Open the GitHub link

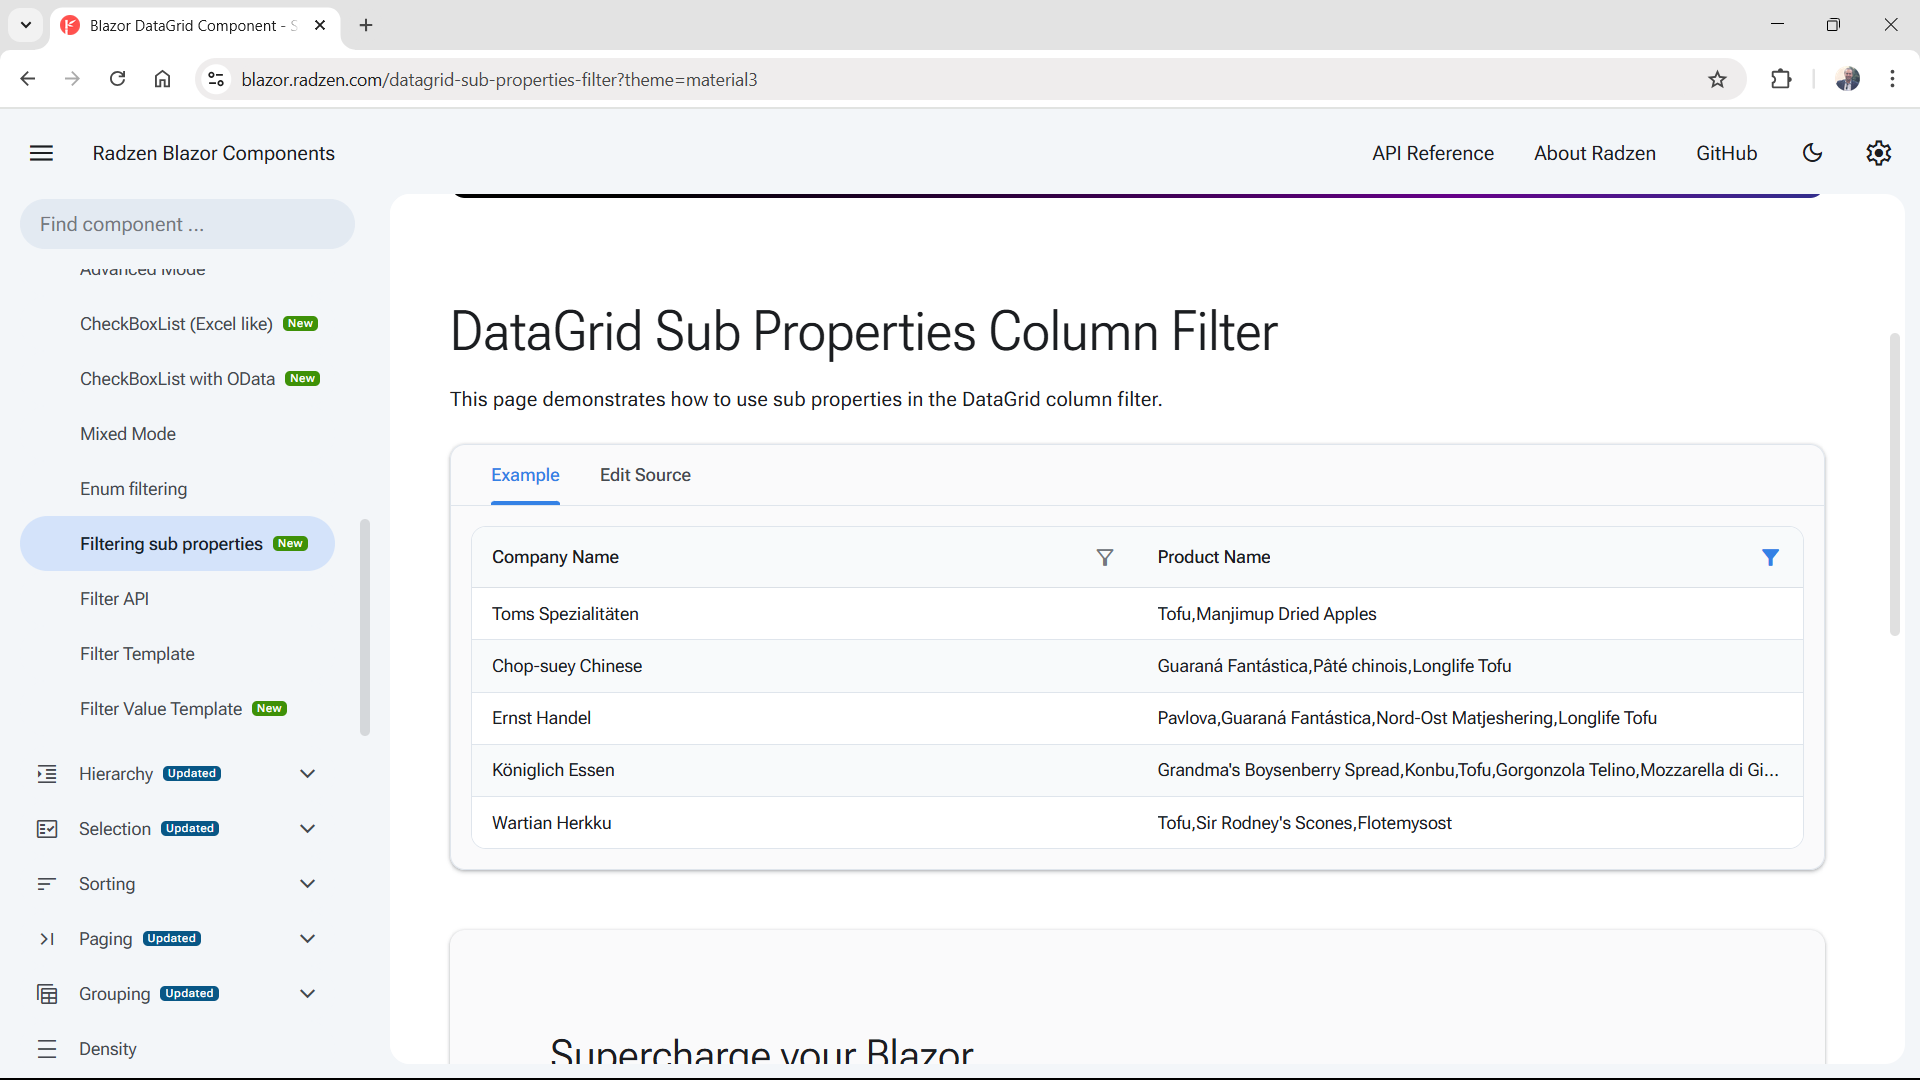pos(1726,153)
